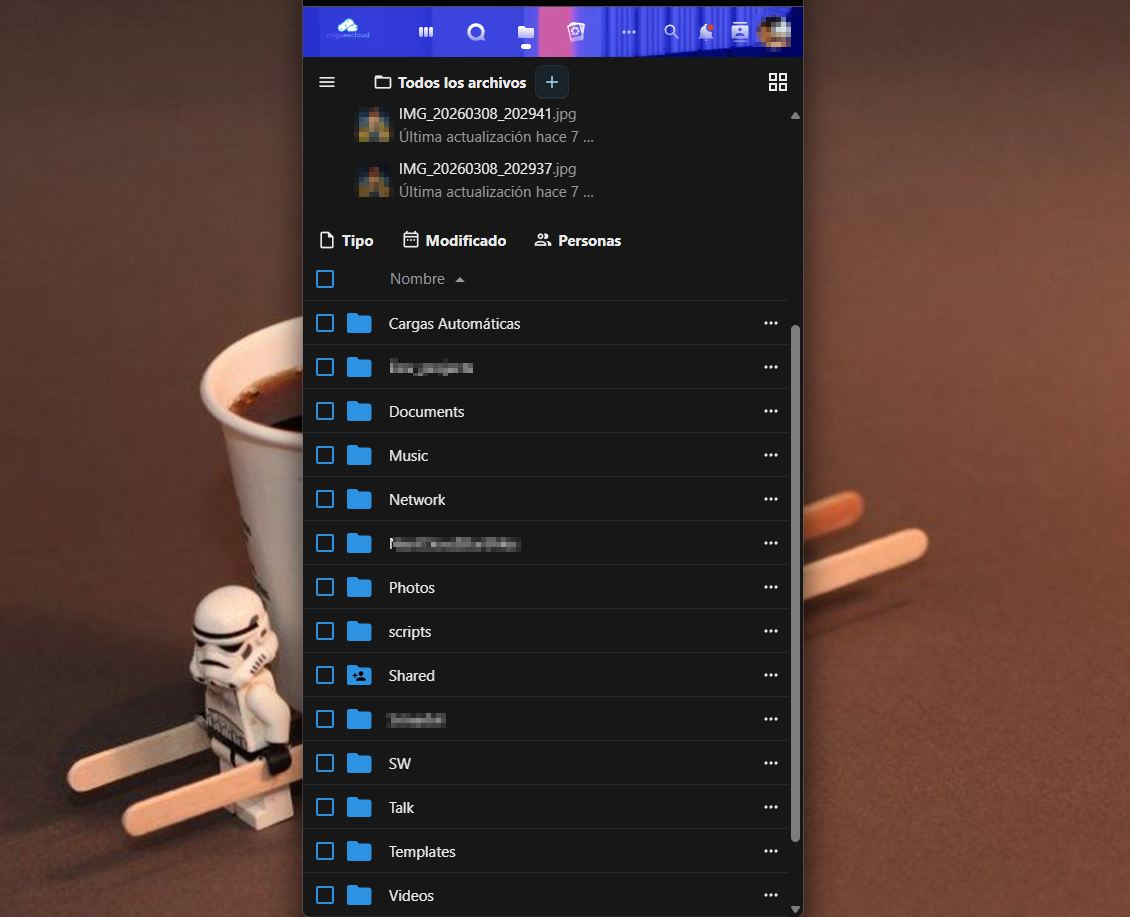Open actions menu for Photos folder
The width and height of the screenshot is (1130, 917).
[x=770, y=587]
